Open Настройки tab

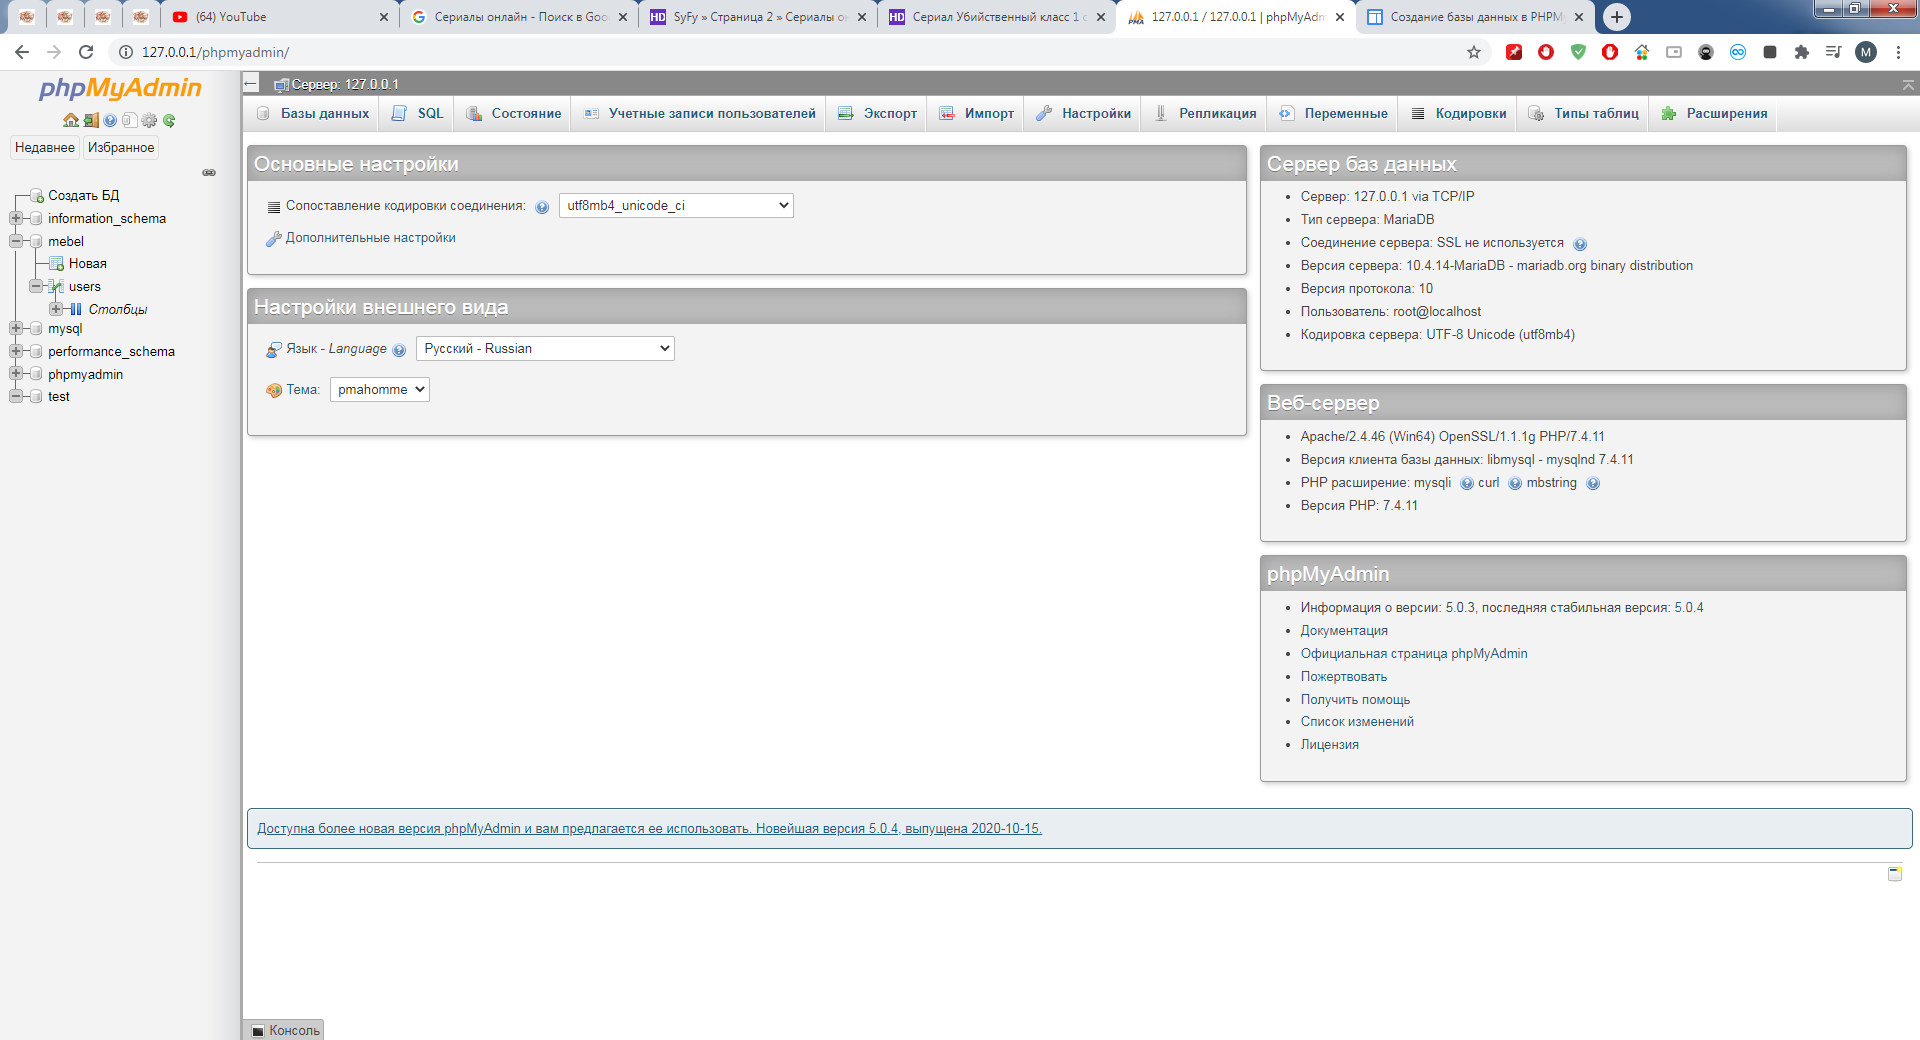[x=1083, y=114]
